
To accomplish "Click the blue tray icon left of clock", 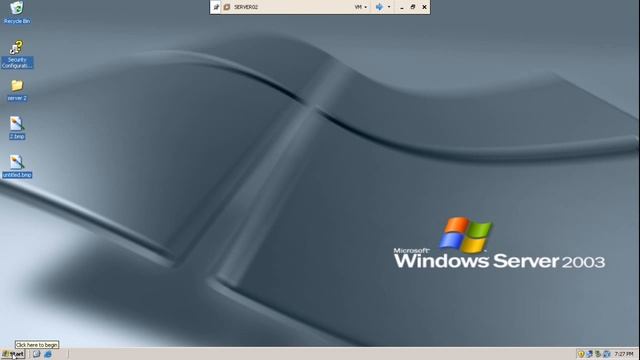I will pyautogui.click(x=607, y=354).
